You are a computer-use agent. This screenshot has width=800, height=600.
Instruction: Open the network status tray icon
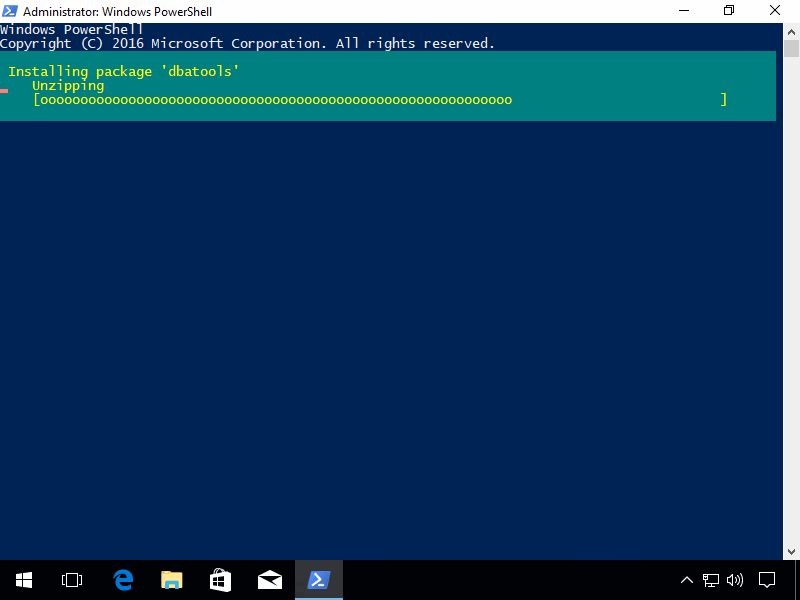[711, 580]
